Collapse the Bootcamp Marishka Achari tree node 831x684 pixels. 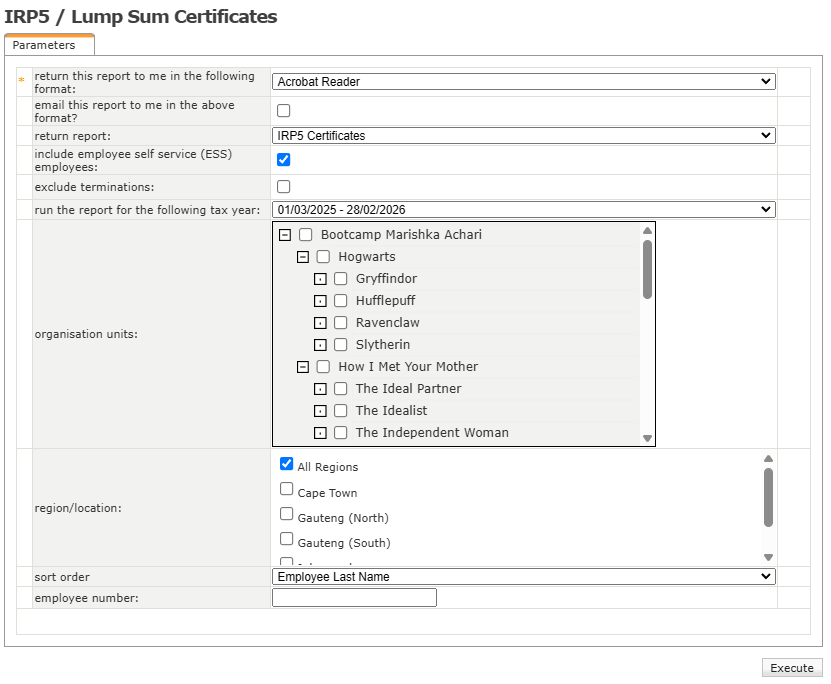point(285,235)
